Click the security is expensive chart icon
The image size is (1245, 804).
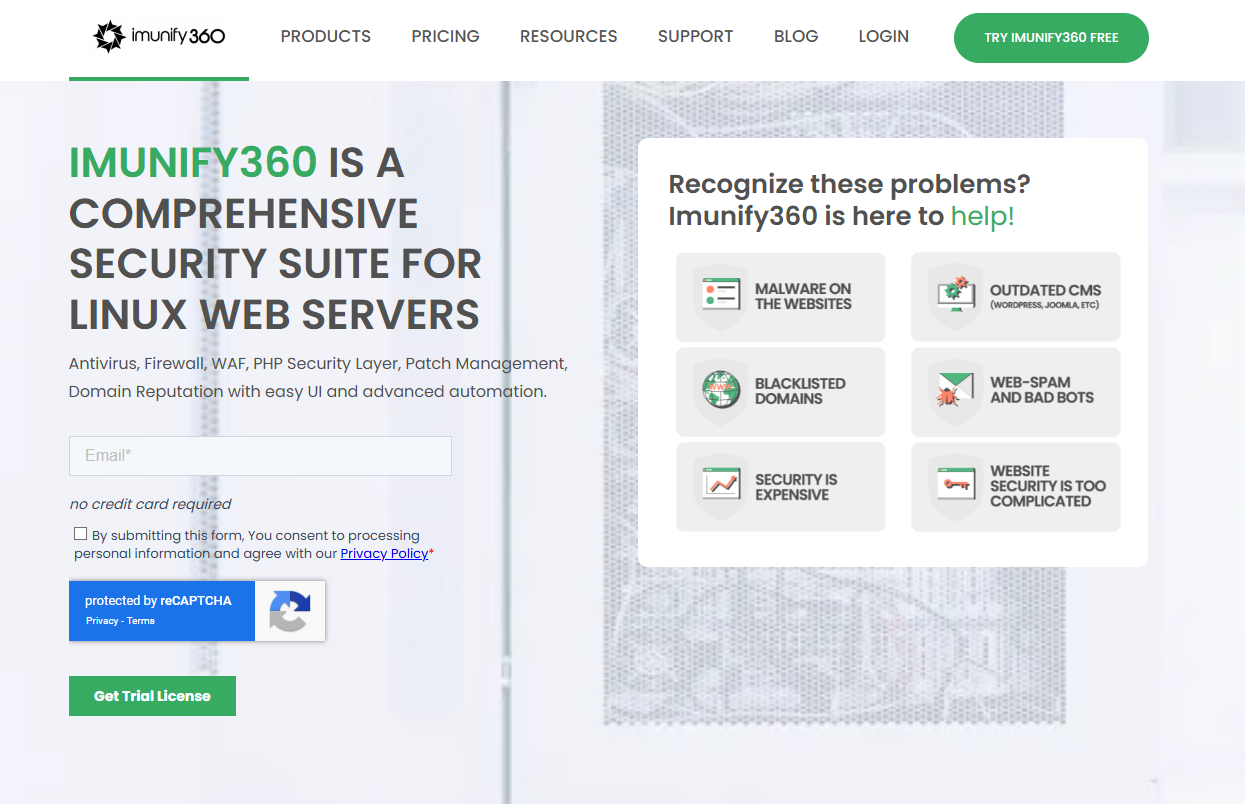[x=720, y=486]
